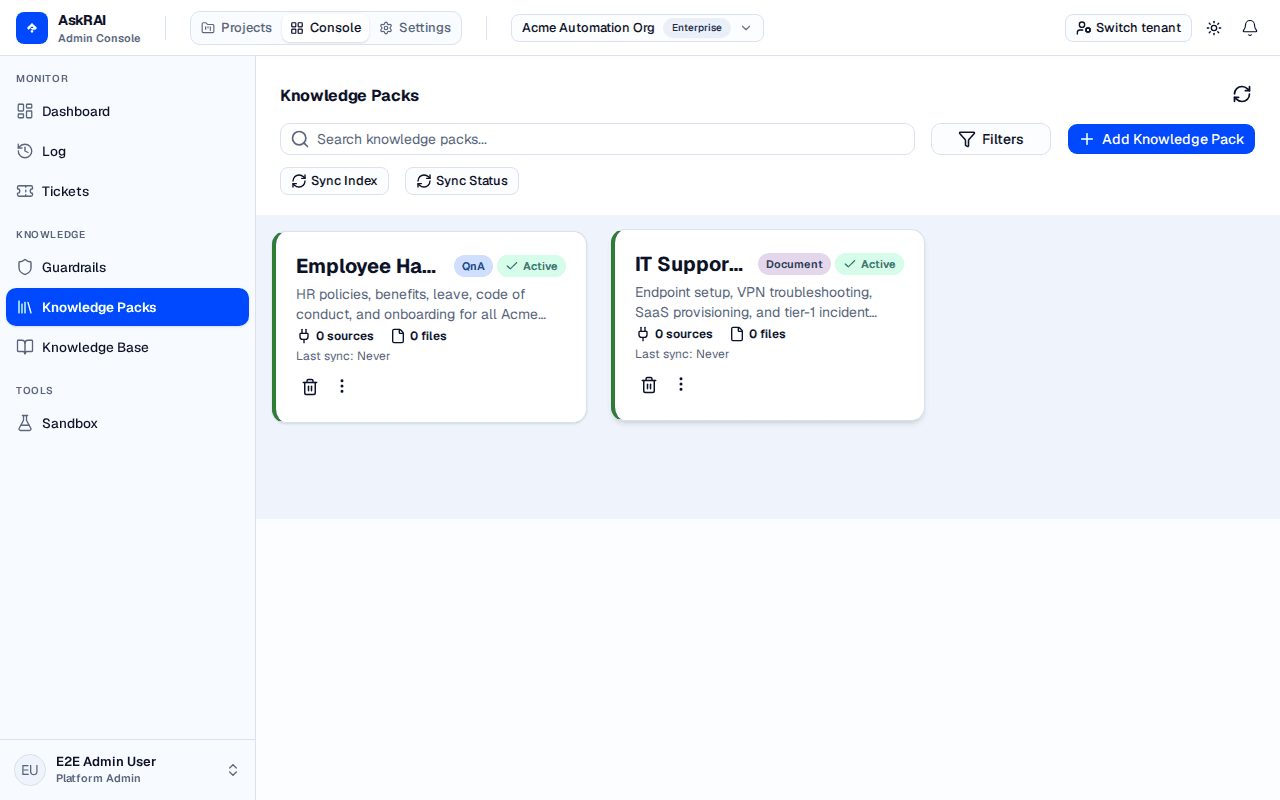Viewport: 1280px width, 800px height.
Task: Click Add Knowledge Pack button
Action: [x=1161, y=139]
